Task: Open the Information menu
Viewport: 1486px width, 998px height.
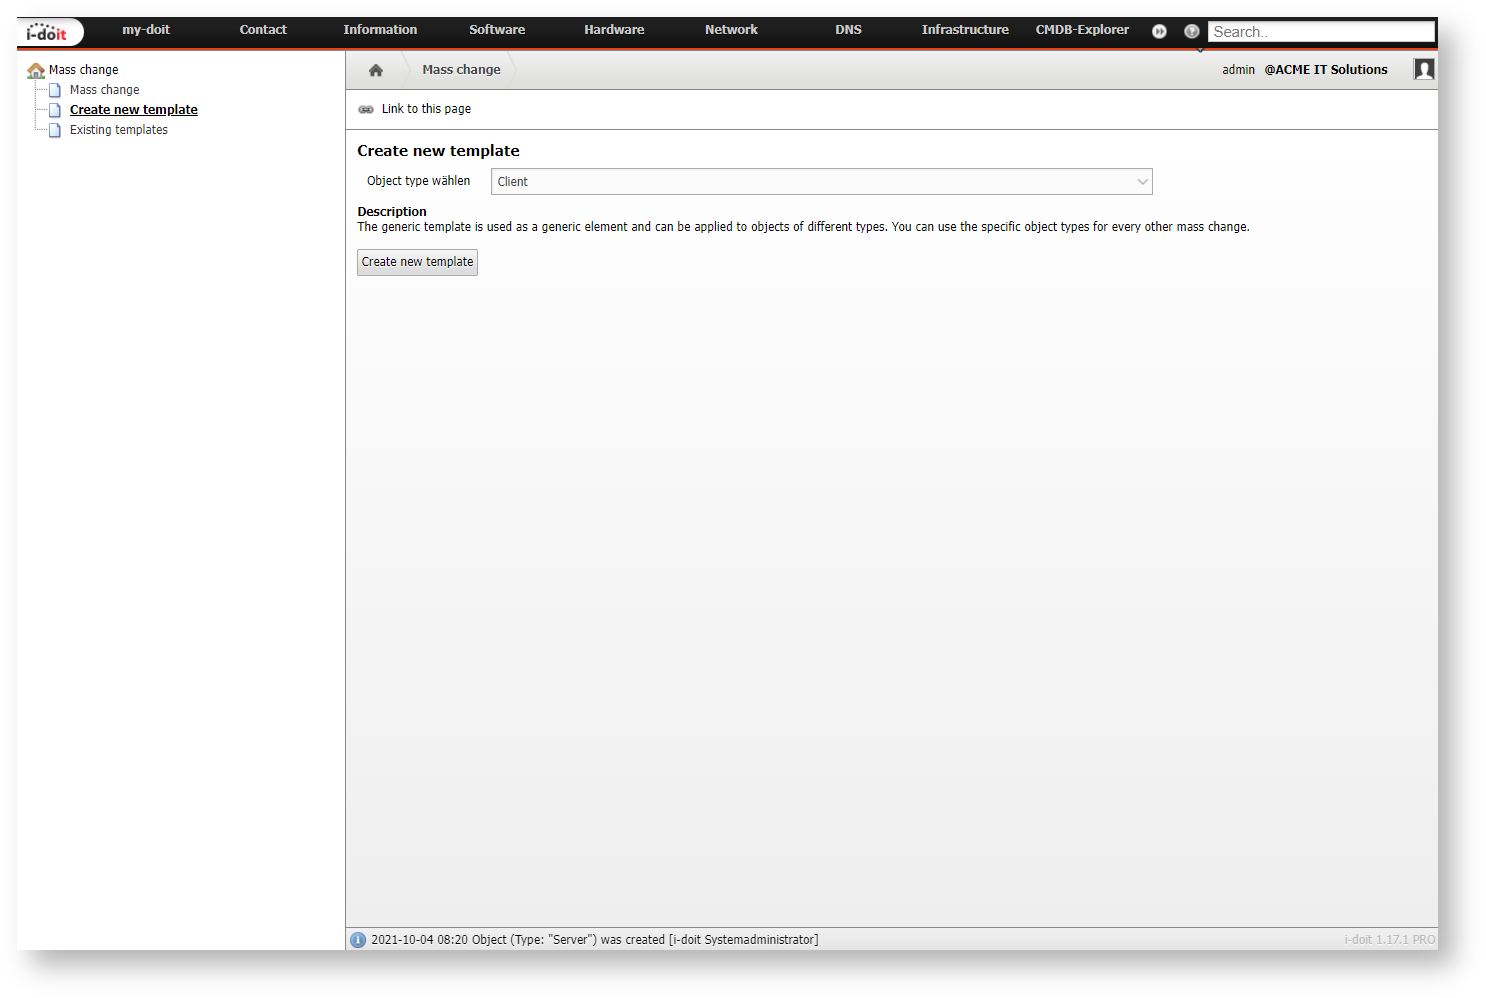Action: click(x=380, y=30)
